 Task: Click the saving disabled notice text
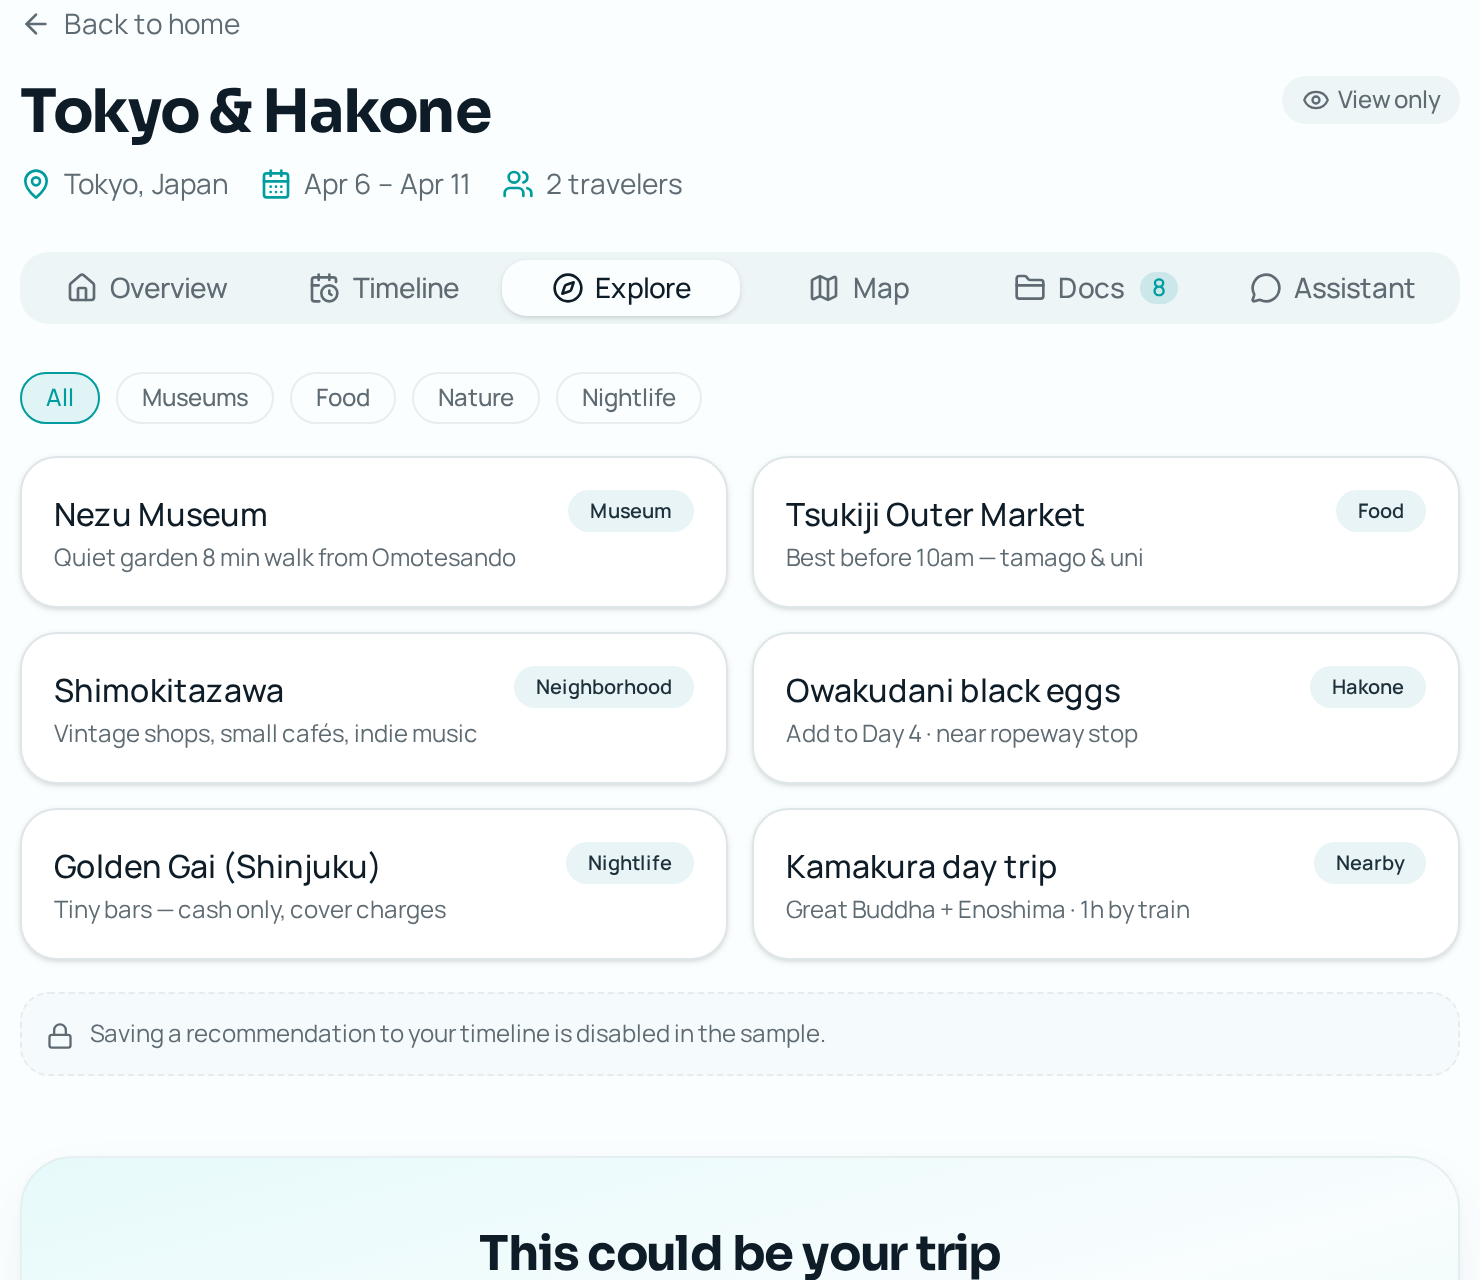click(458, 1034)
